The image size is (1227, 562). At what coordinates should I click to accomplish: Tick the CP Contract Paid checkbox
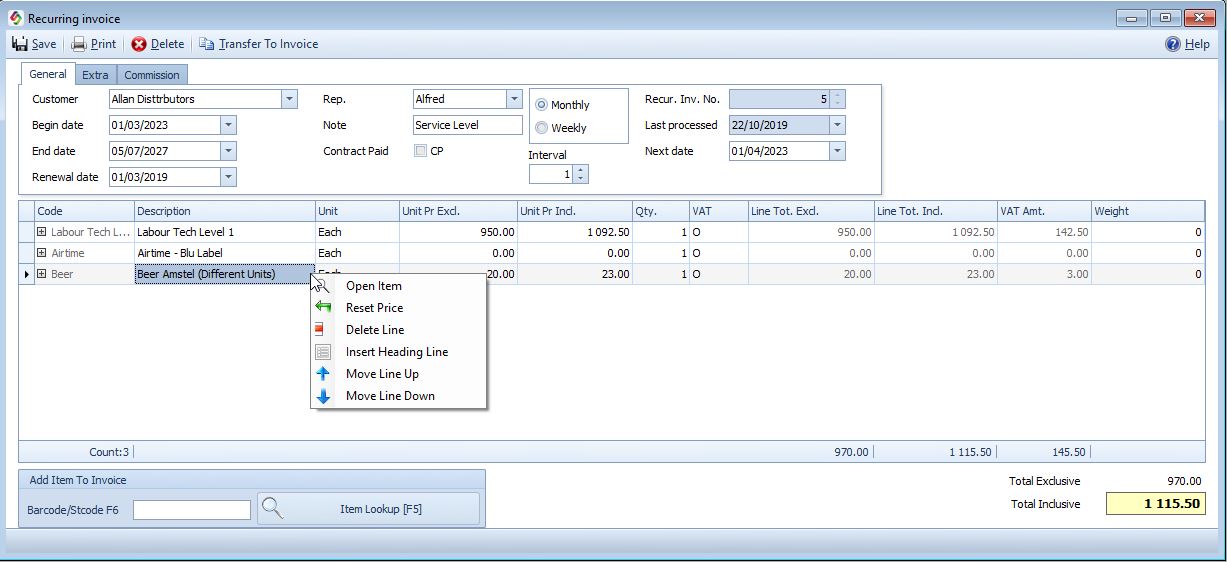tap(420, 151)
